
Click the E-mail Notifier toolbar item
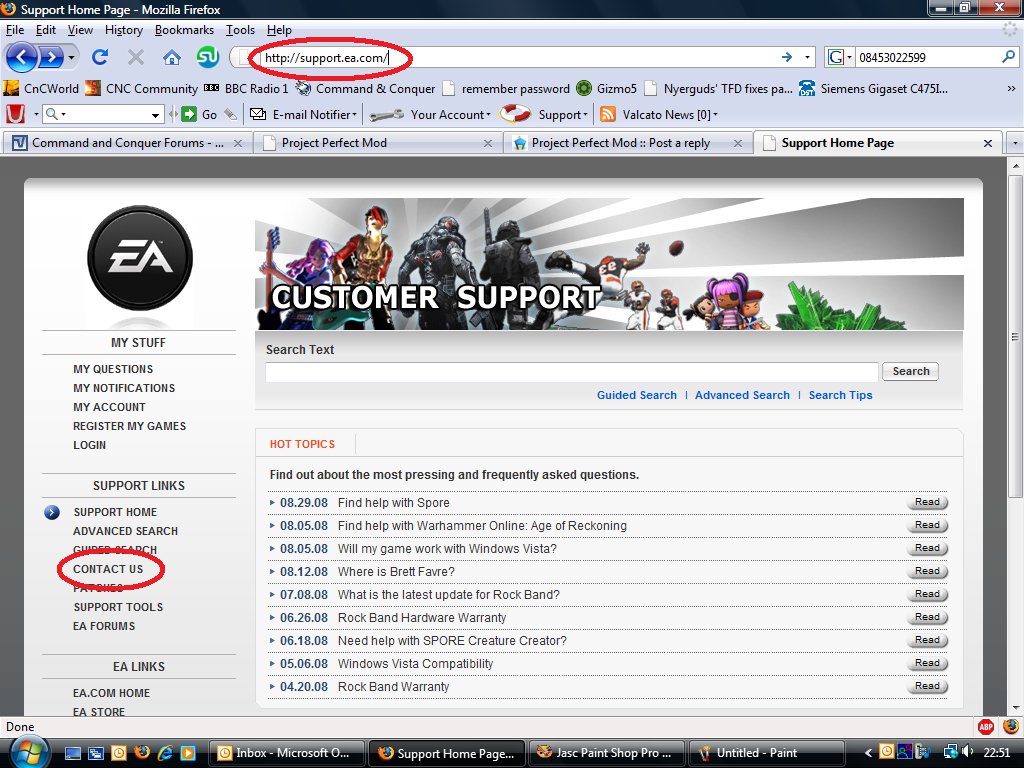tap(304, 115)
